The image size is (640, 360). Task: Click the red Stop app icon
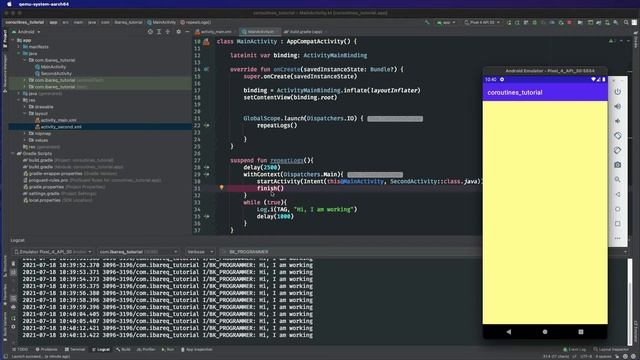click(x=569, y=22)
